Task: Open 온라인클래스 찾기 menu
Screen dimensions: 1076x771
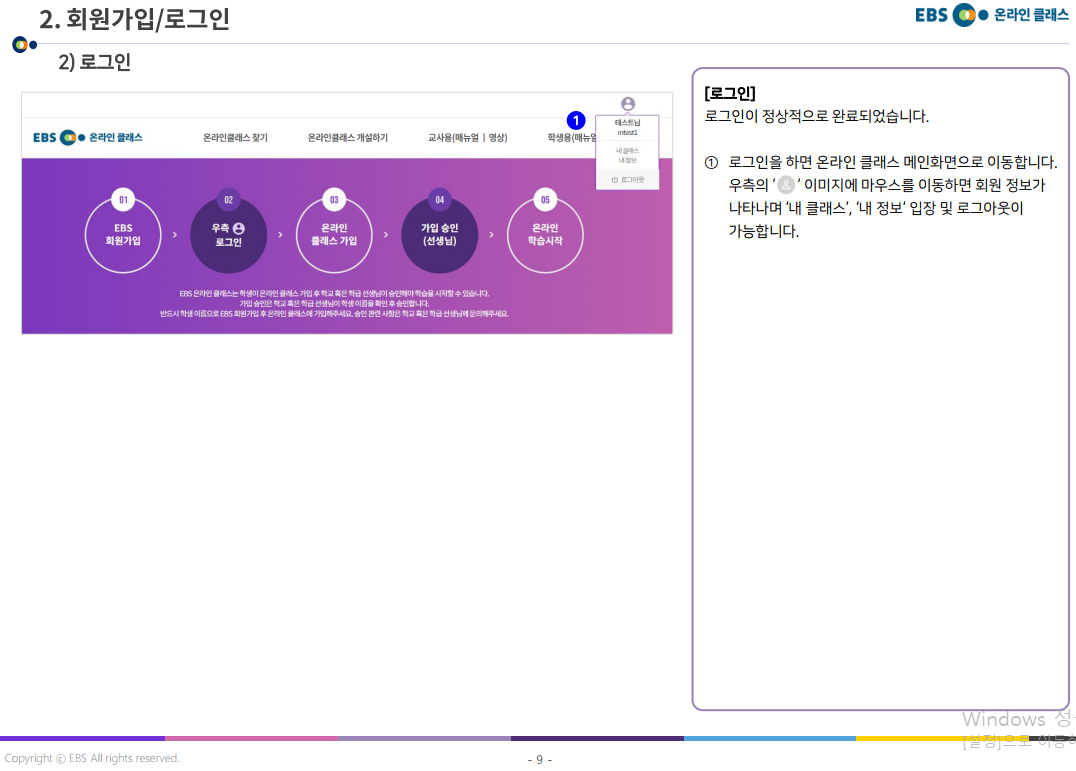Action: pos(235,138)
